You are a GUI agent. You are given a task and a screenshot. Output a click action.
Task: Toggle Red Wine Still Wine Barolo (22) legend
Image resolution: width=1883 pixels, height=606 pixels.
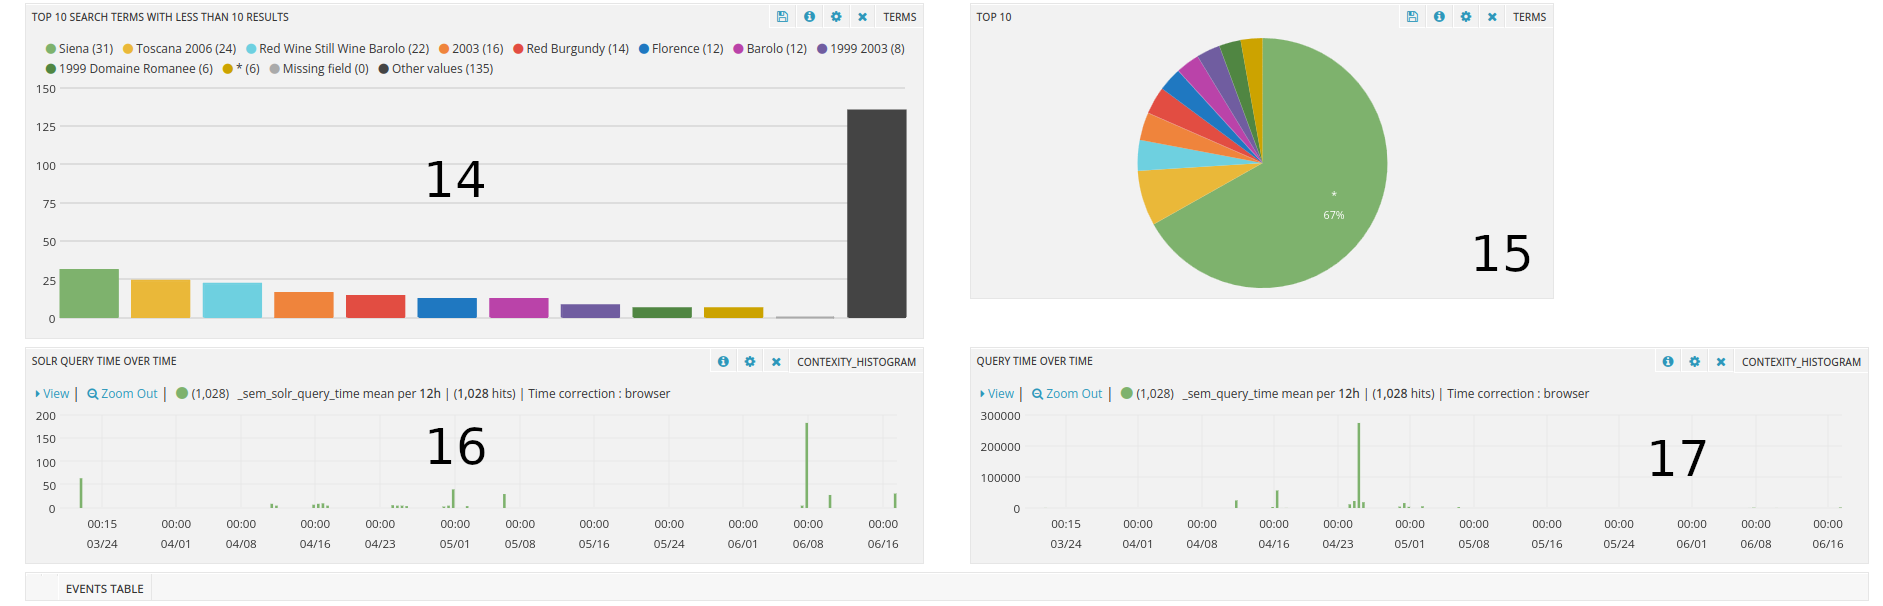tap(337, 49)
